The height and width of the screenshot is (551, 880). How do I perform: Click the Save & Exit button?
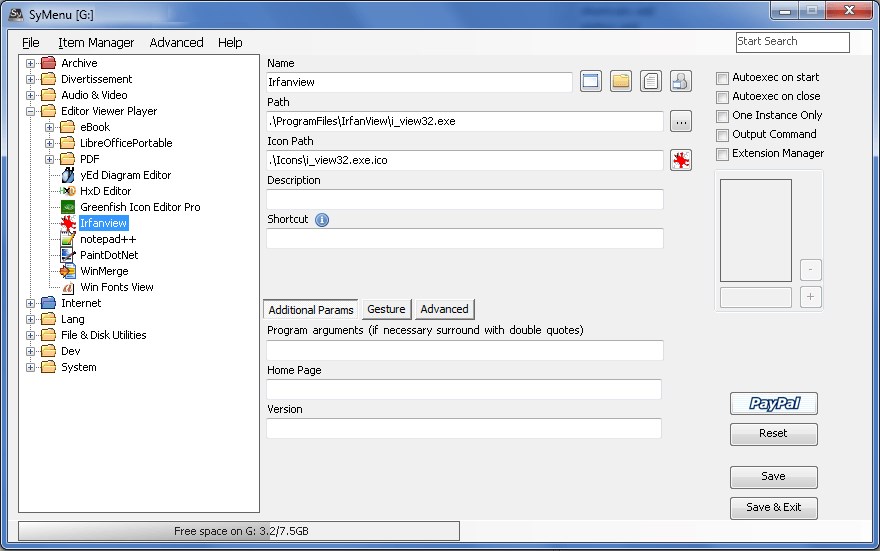click(x=773, y=507)
